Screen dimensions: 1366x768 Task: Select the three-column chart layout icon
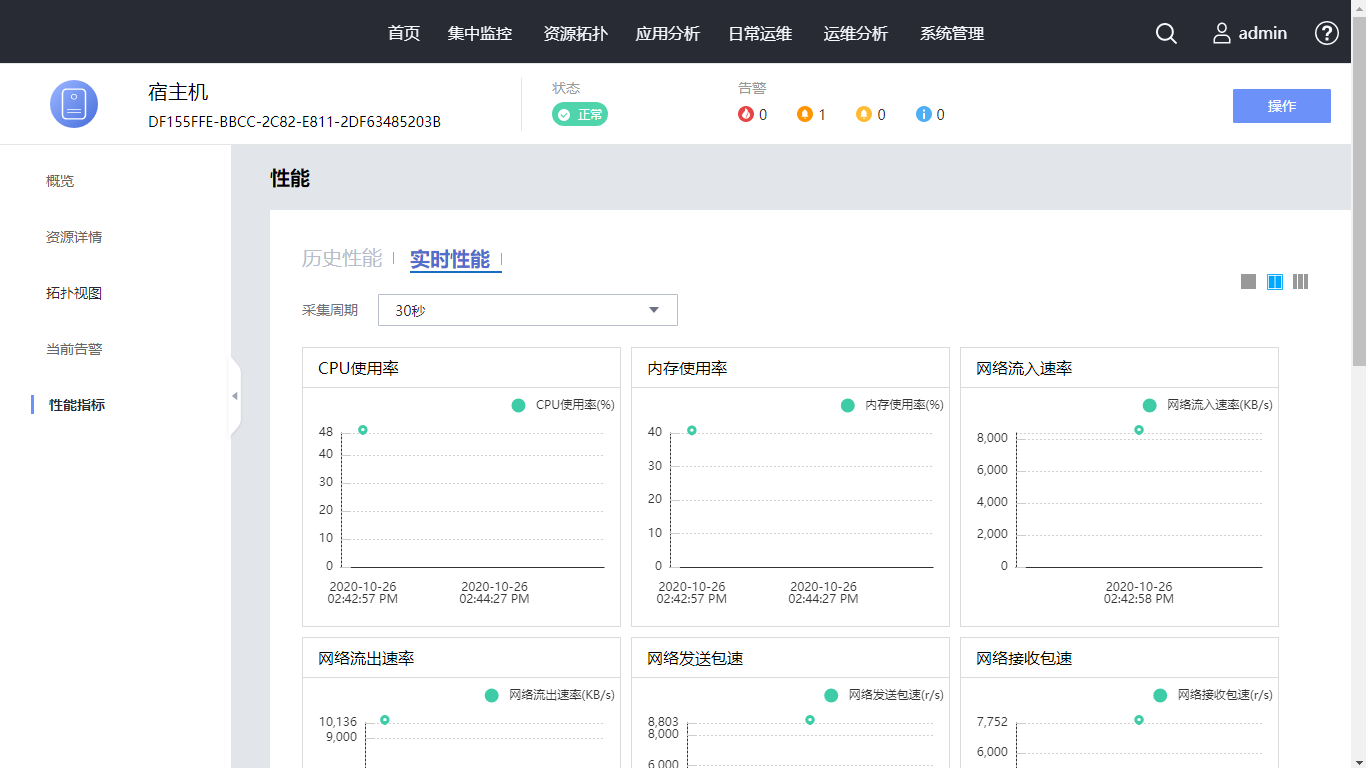(x=1300, y=282)
